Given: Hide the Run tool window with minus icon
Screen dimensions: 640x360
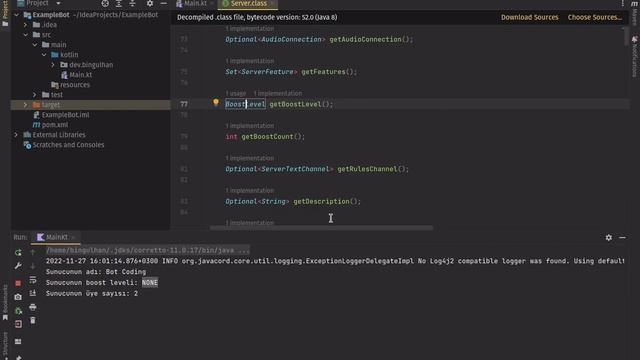Looking at the screenshot, I should coord(622,237).
